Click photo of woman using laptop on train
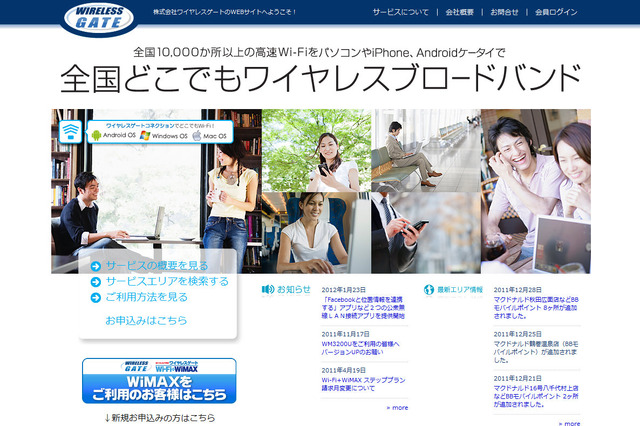This screenshot has width=640, height=426. point(316,233)
